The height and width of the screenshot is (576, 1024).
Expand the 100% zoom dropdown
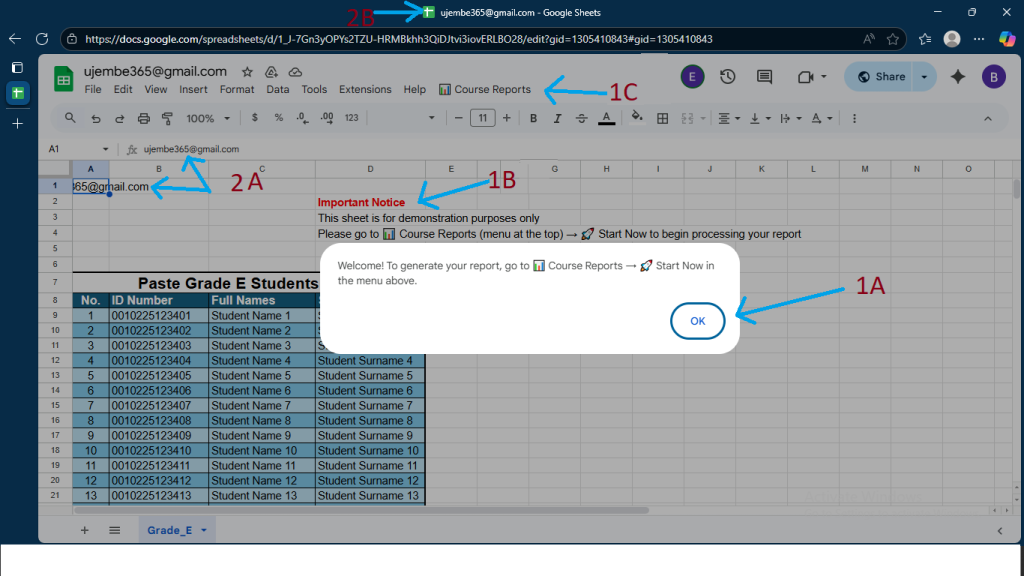tap(205, 118)
